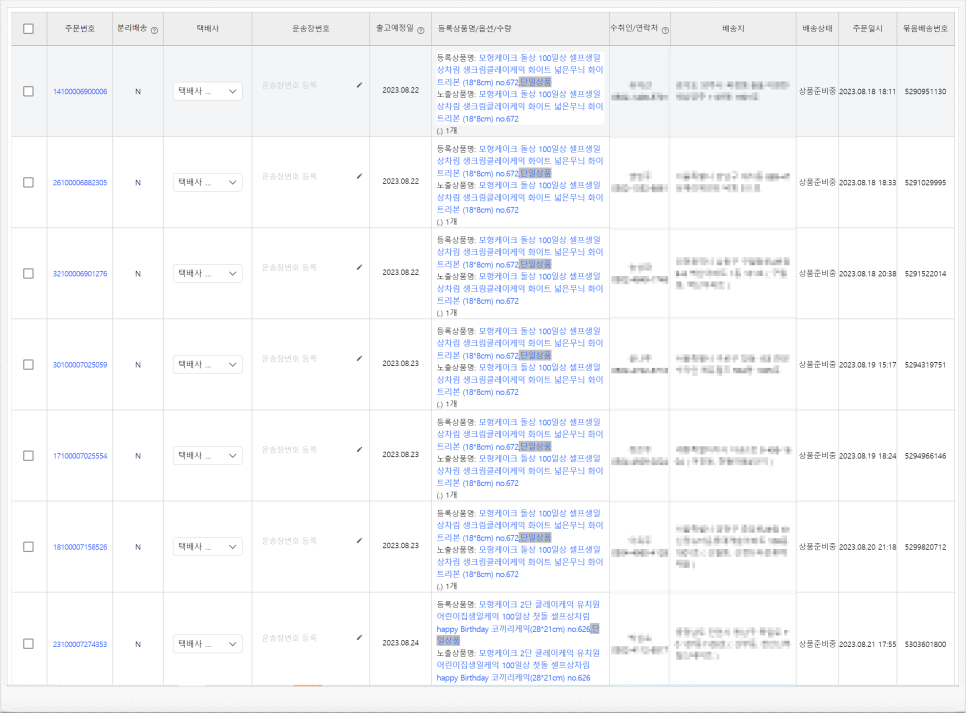Open the 택배사 dropdown for order 23100007274353
This screenshot has width=966, height=713.
coord(208,644)
